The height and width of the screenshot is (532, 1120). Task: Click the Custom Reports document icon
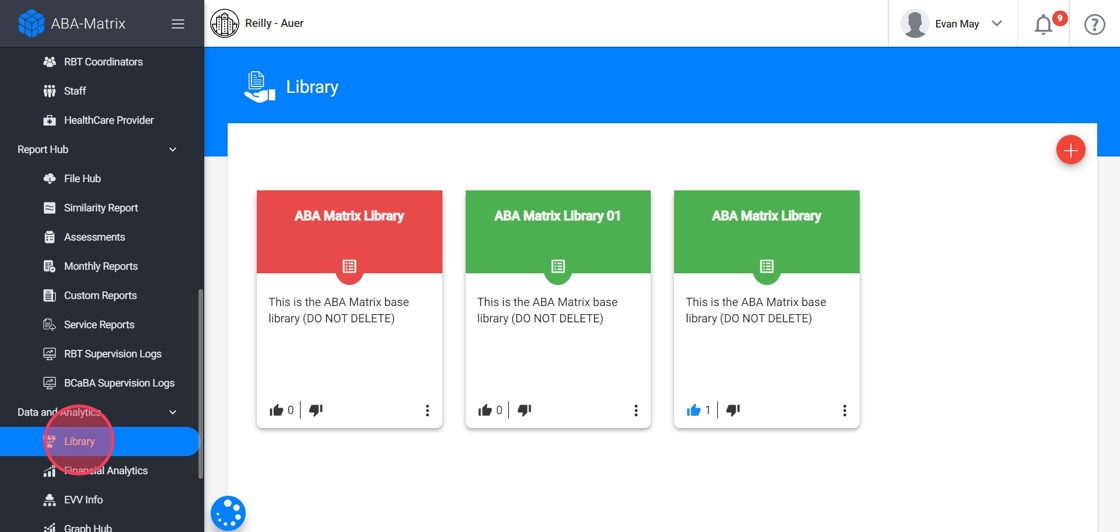pos(49,296)
